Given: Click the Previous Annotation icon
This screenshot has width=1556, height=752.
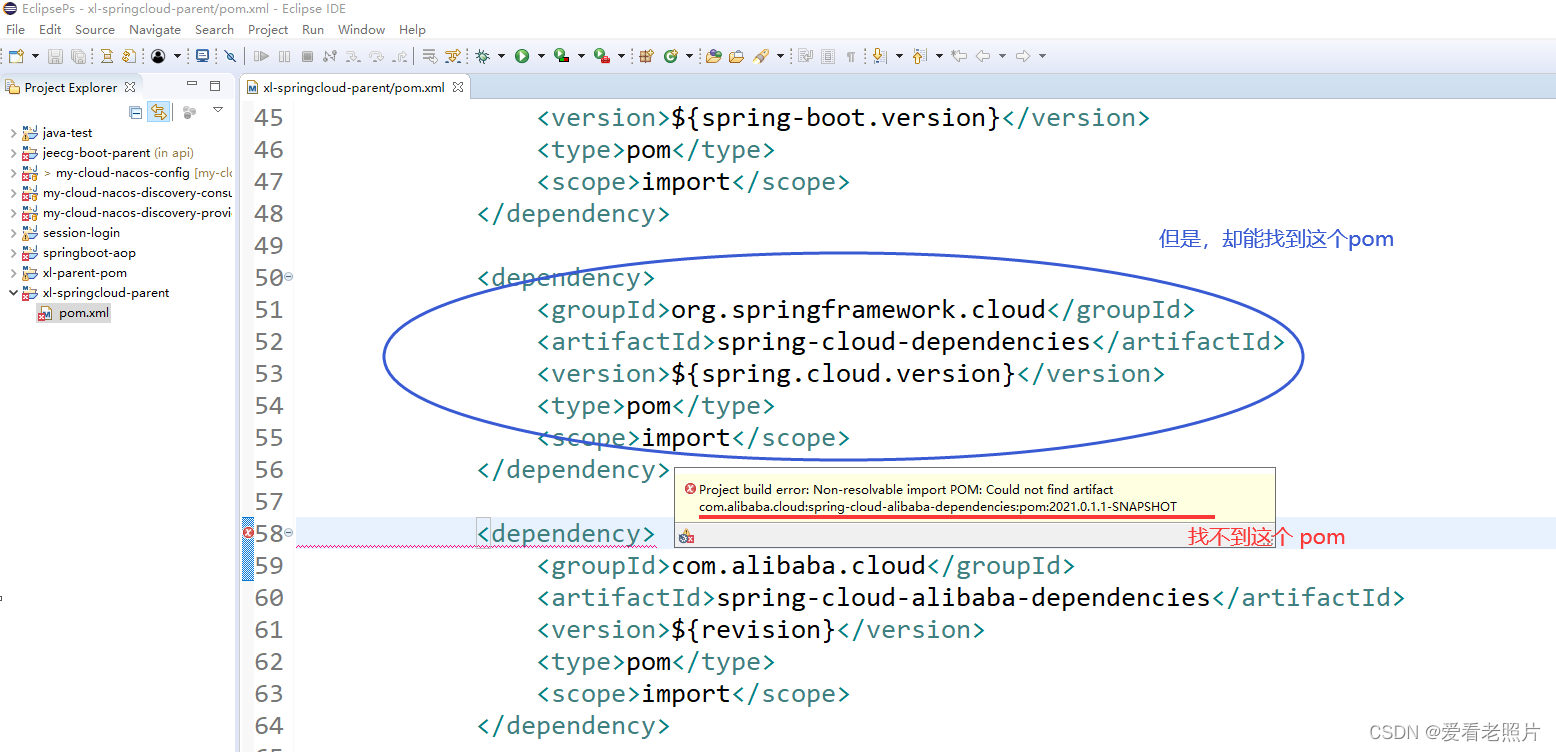Looking at the screenshot, I should 919,56.
